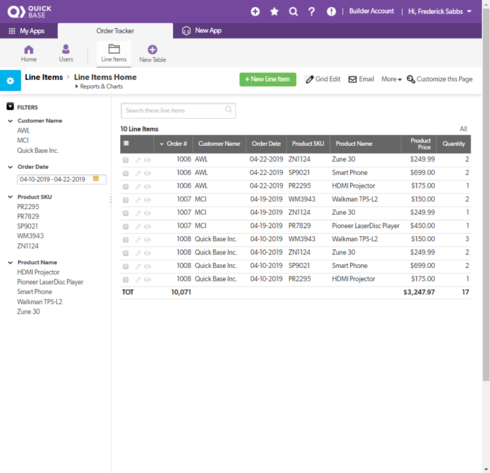The height and width of the screenshot is (473, 490).
Task: Open Home icon in app toolbar
Action: tap(29, 50)
